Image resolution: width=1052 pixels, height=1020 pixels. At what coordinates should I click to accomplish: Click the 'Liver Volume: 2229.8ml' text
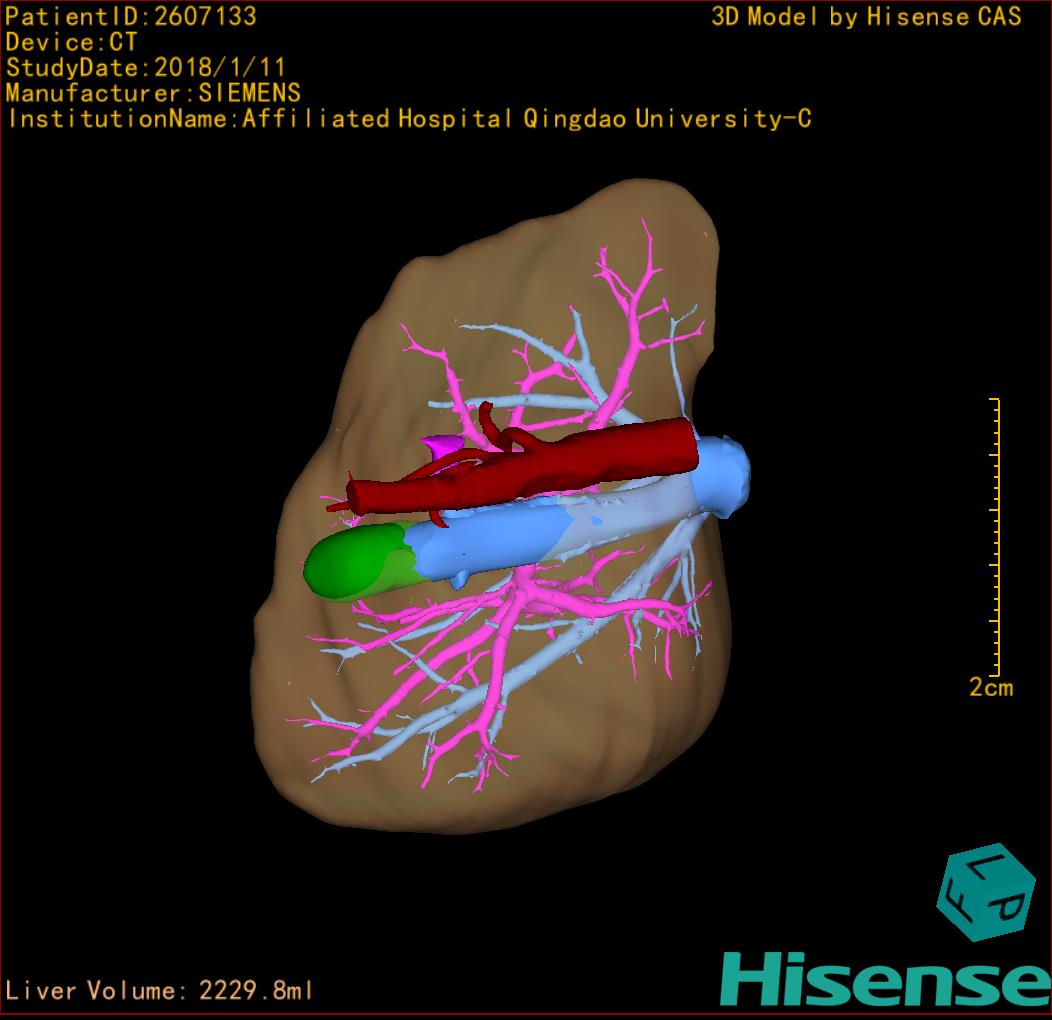[158, 990]
